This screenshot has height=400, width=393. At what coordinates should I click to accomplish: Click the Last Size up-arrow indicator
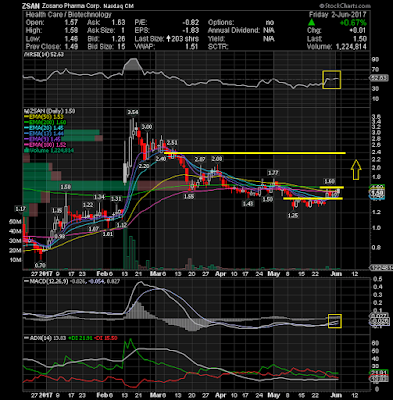pos(169,39)
